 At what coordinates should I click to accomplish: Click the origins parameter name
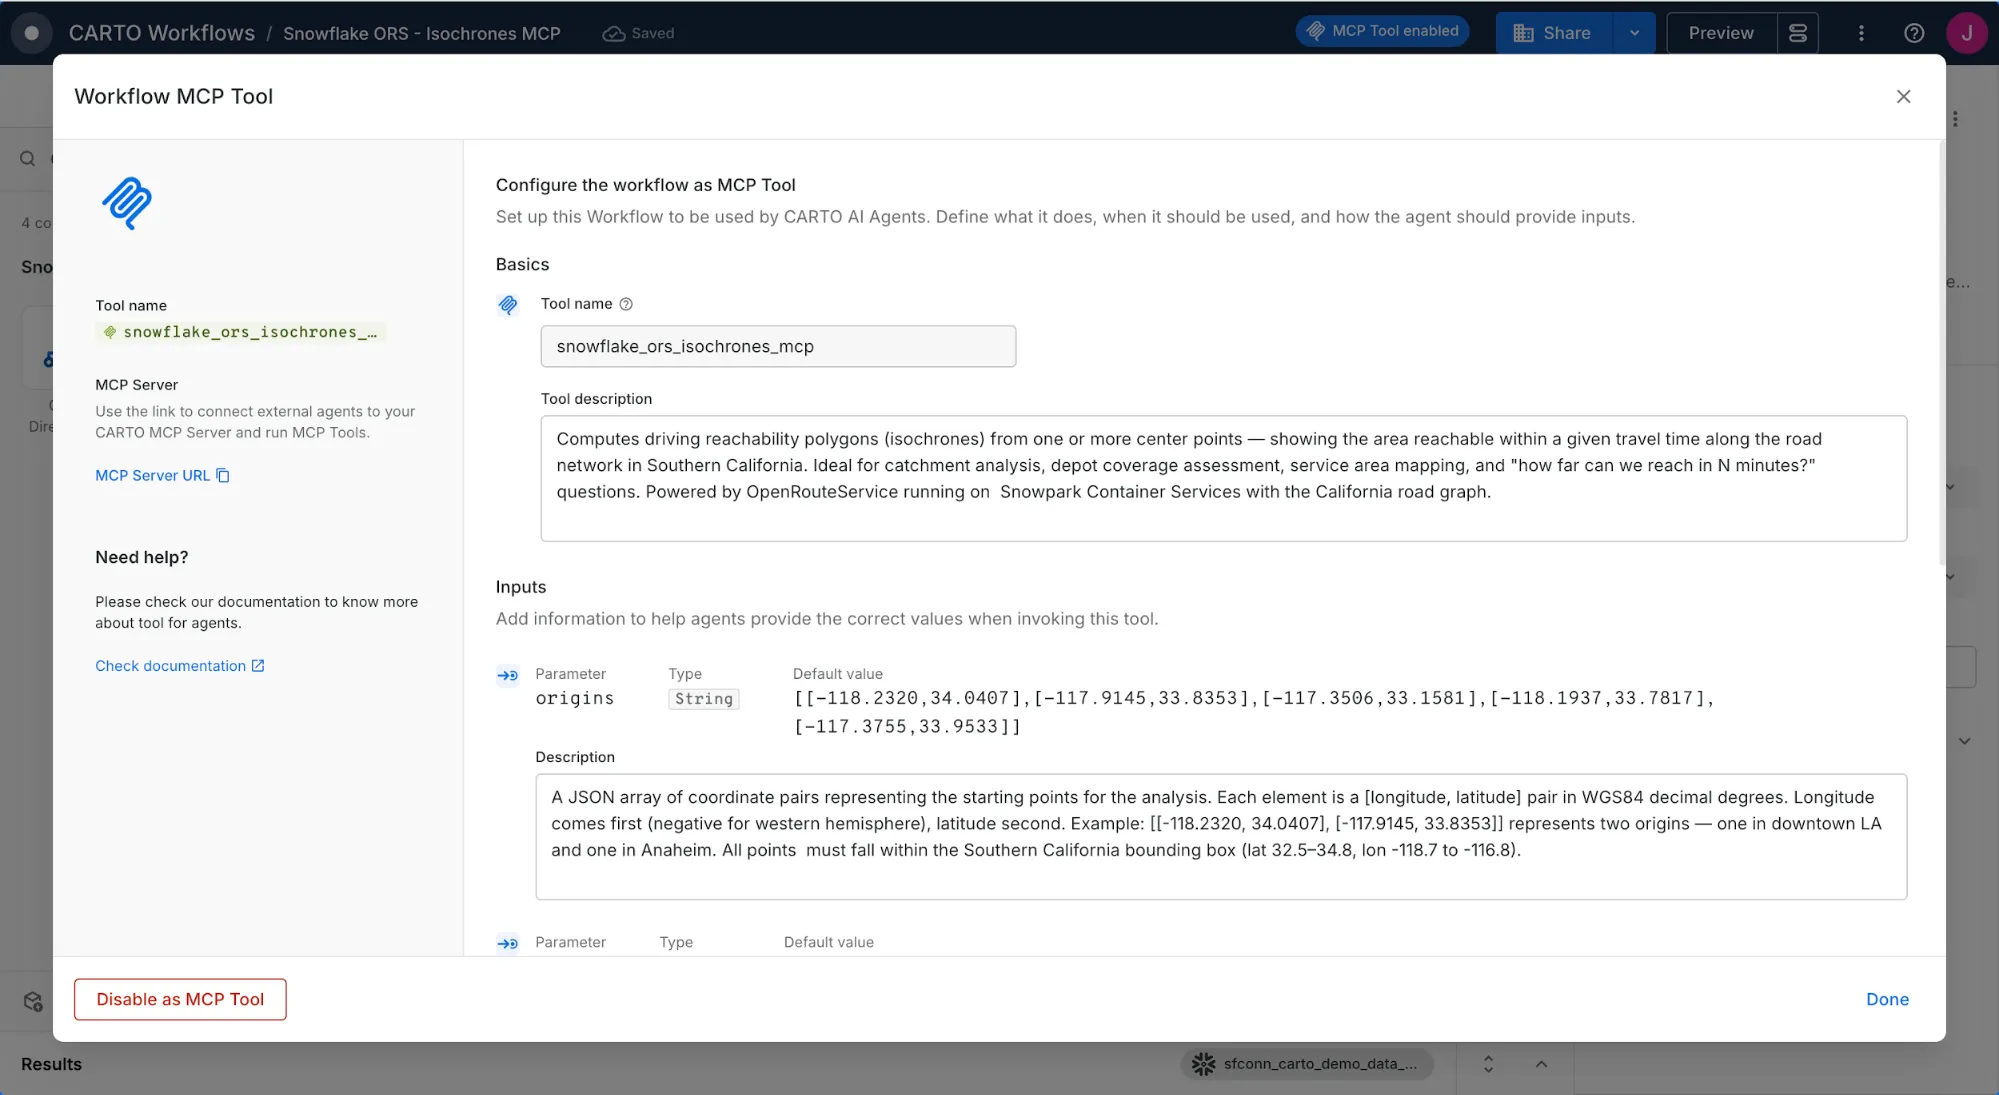coord(575,698)
